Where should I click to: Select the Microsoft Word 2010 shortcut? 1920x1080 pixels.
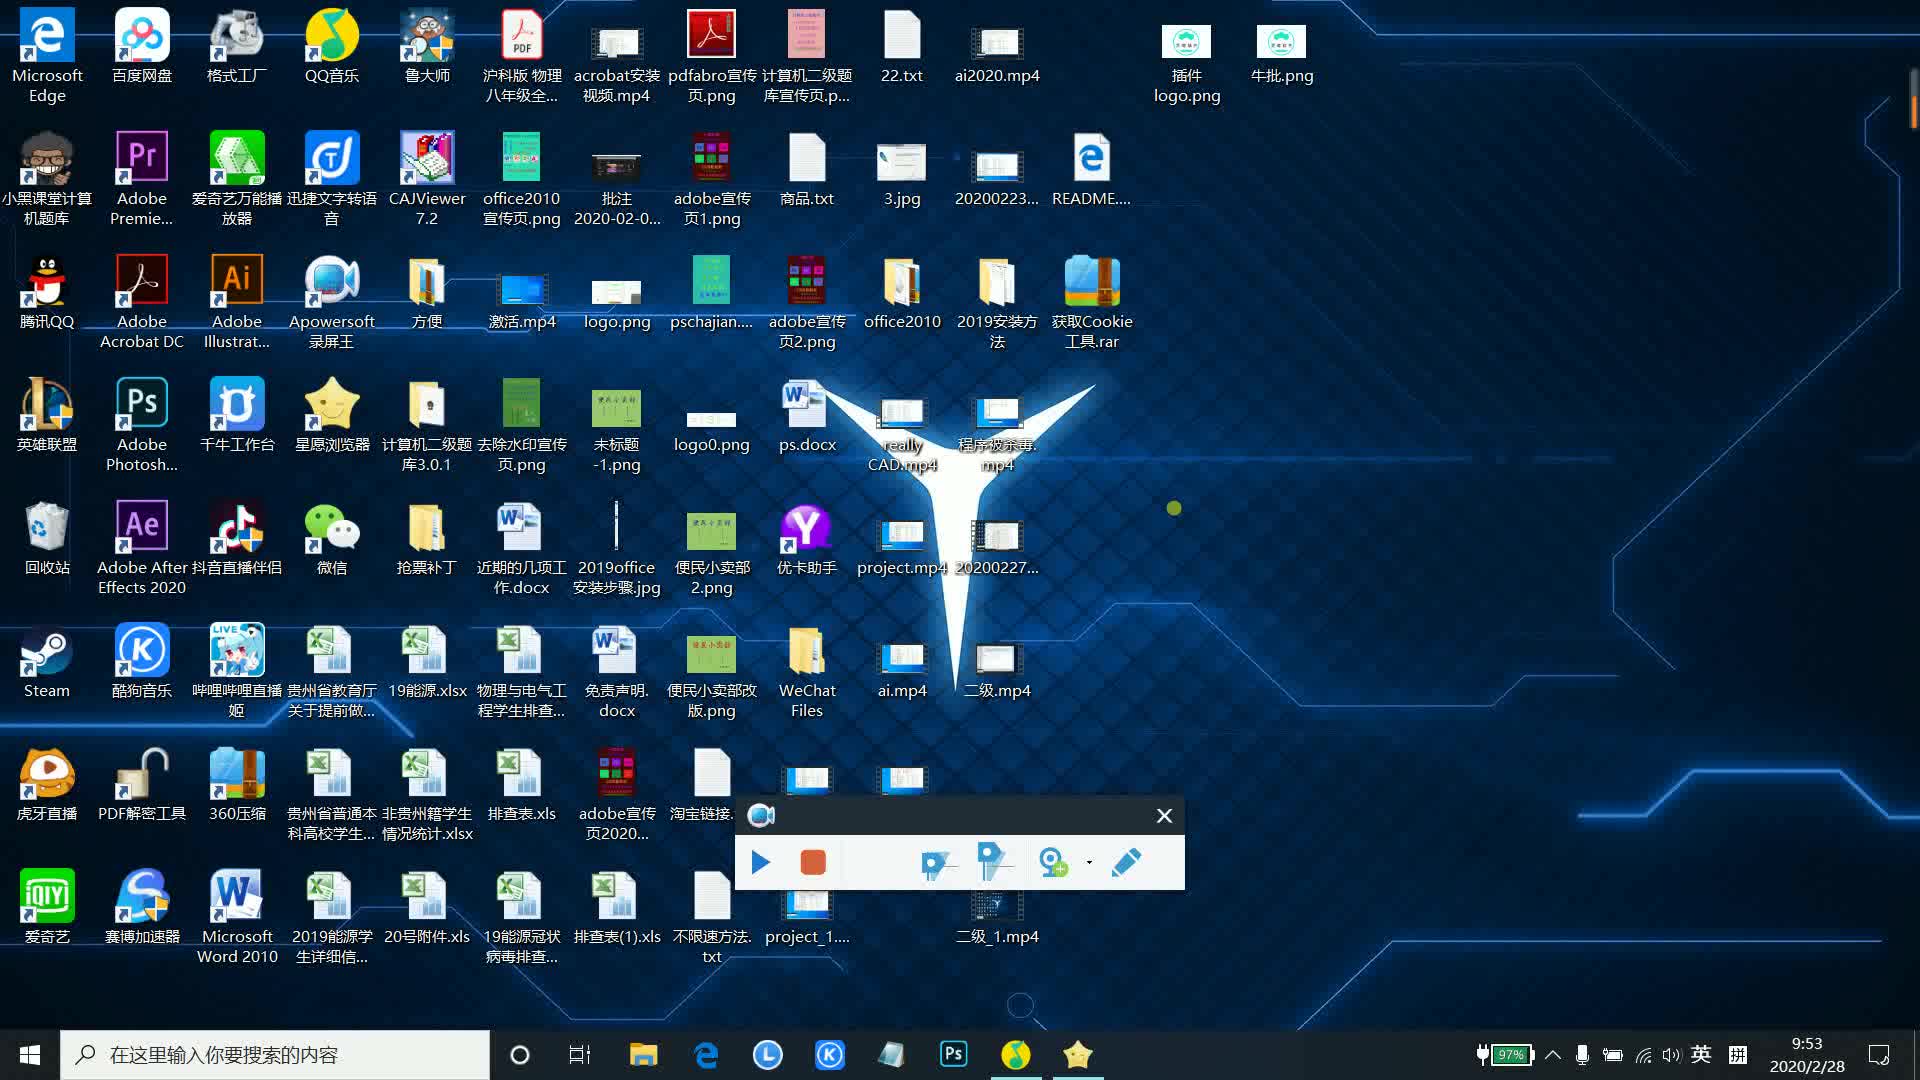237,917
